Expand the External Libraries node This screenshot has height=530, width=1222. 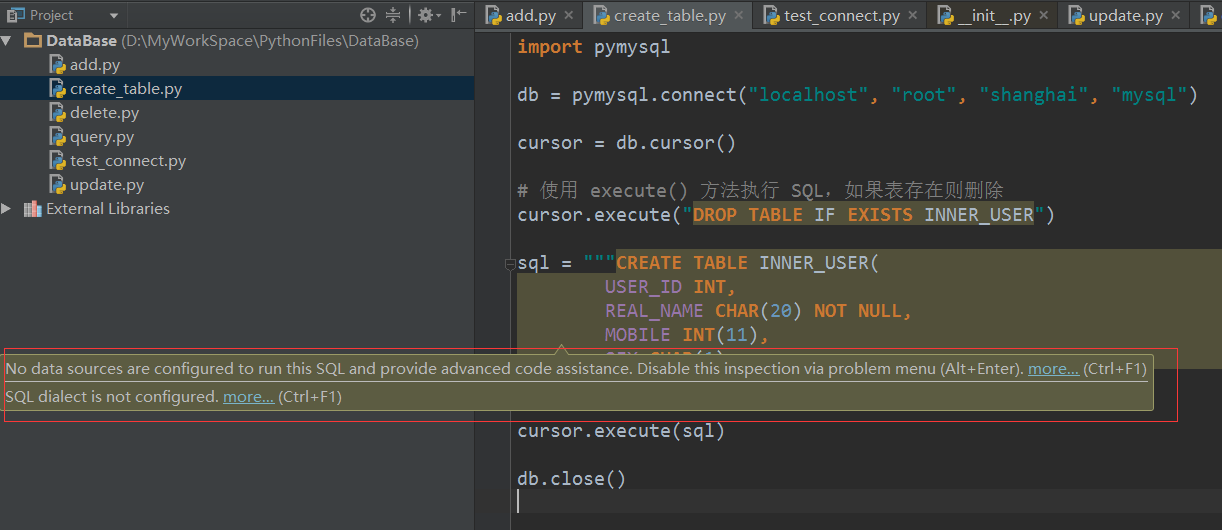pos(8,209)
